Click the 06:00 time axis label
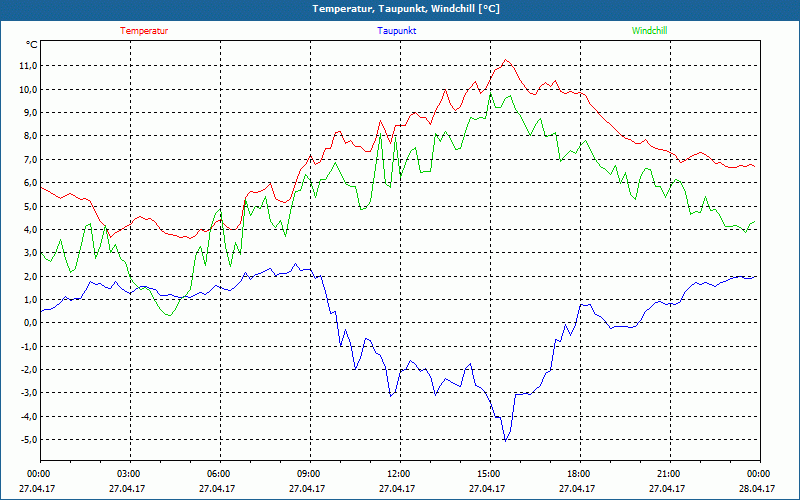Image resolution: width=800 pixels, height=500 pixels. coord(220,474)
